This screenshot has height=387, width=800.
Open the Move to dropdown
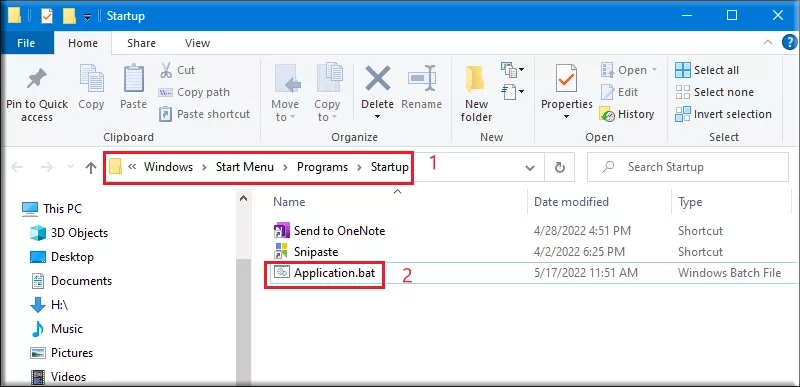point(285,93)
